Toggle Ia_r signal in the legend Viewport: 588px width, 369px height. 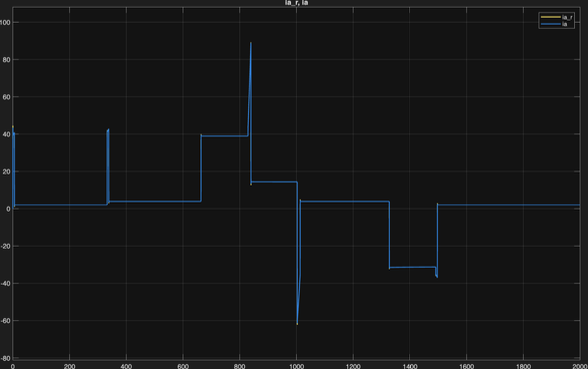[556, 17]
